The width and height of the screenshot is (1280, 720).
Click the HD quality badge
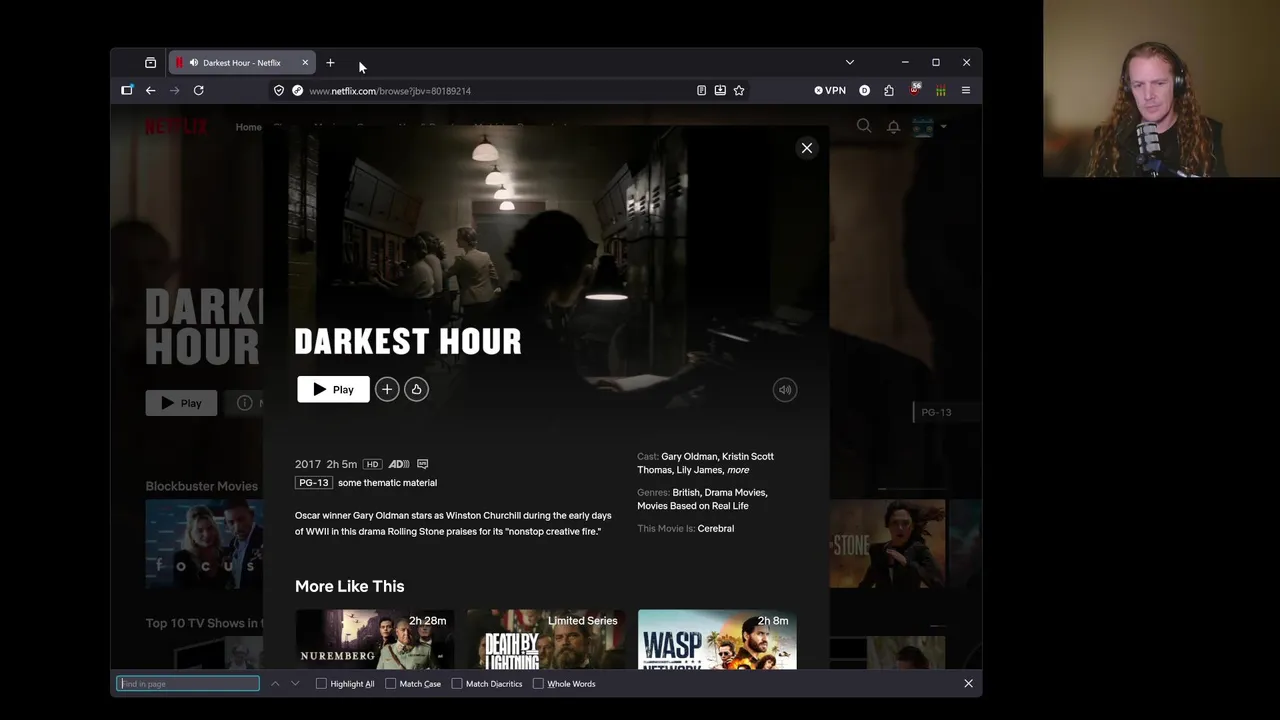pos(372,464)
